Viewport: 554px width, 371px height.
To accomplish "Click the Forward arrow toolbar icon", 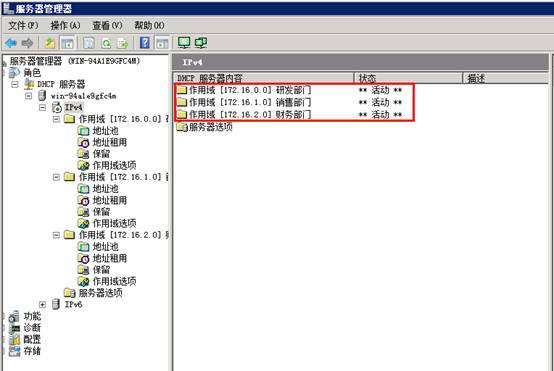I will coord(27,43).
